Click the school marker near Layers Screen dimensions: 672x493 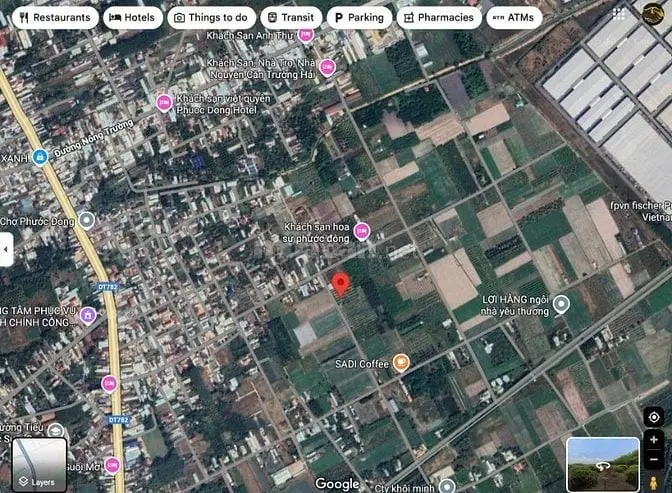[x=56, y=431]
